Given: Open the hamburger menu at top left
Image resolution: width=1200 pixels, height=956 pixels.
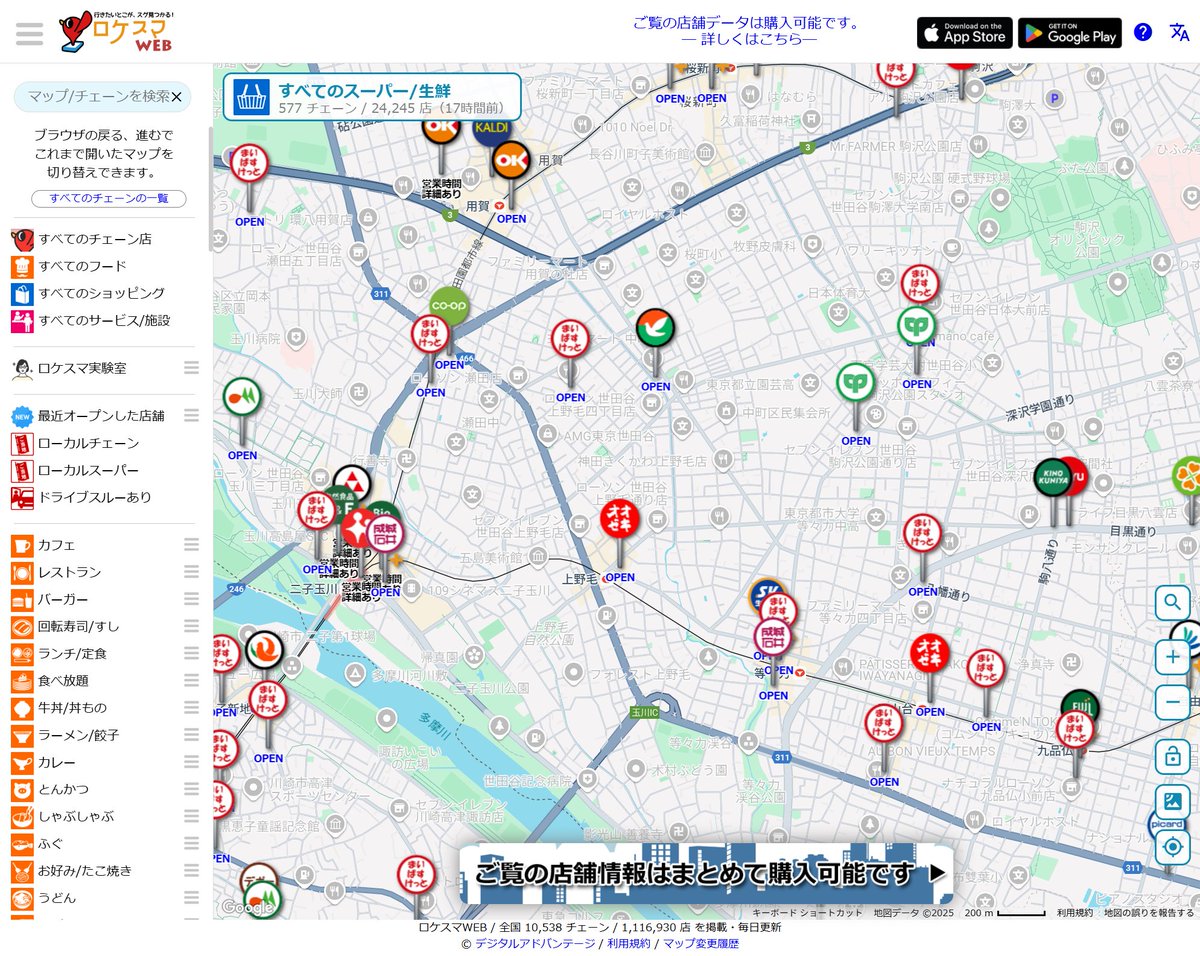Looking at the screenshot, I should coord(29,33).
